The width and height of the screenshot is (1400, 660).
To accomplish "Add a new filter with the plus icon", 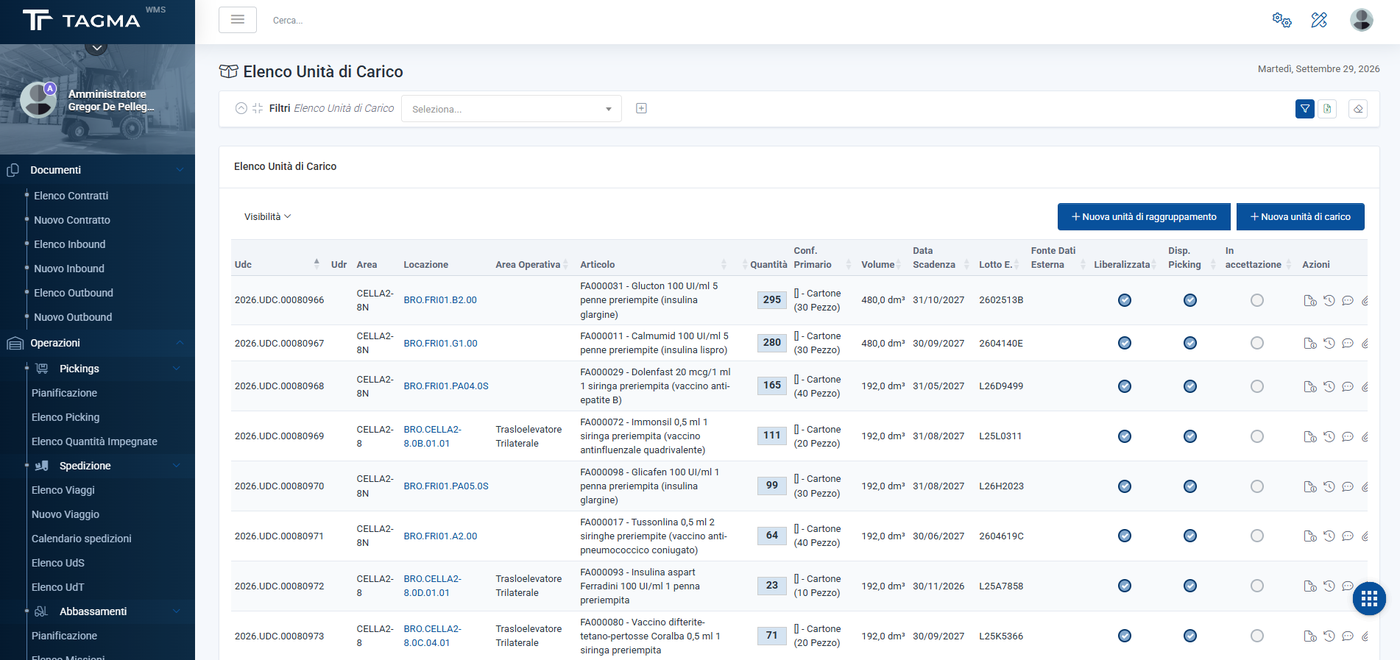I will tap(642, 108).
